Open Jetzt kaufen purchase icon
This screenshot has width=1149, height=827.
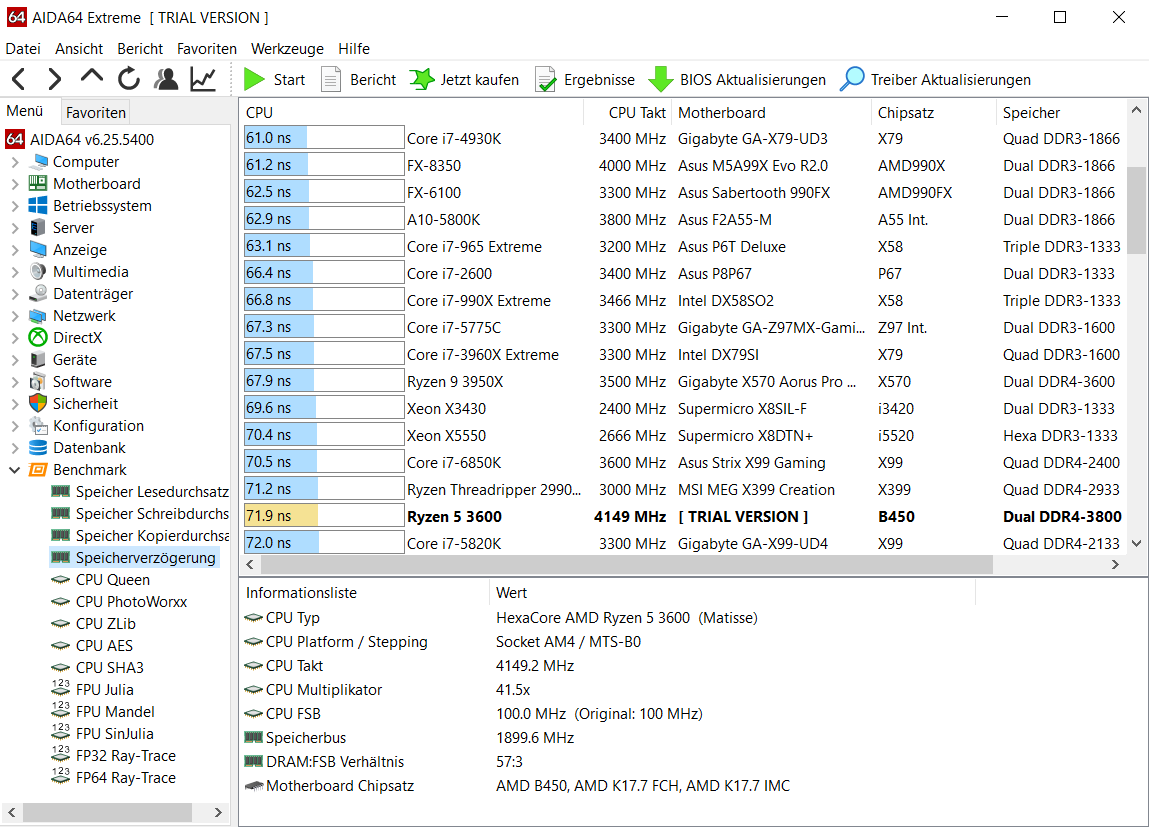point(421,79)
